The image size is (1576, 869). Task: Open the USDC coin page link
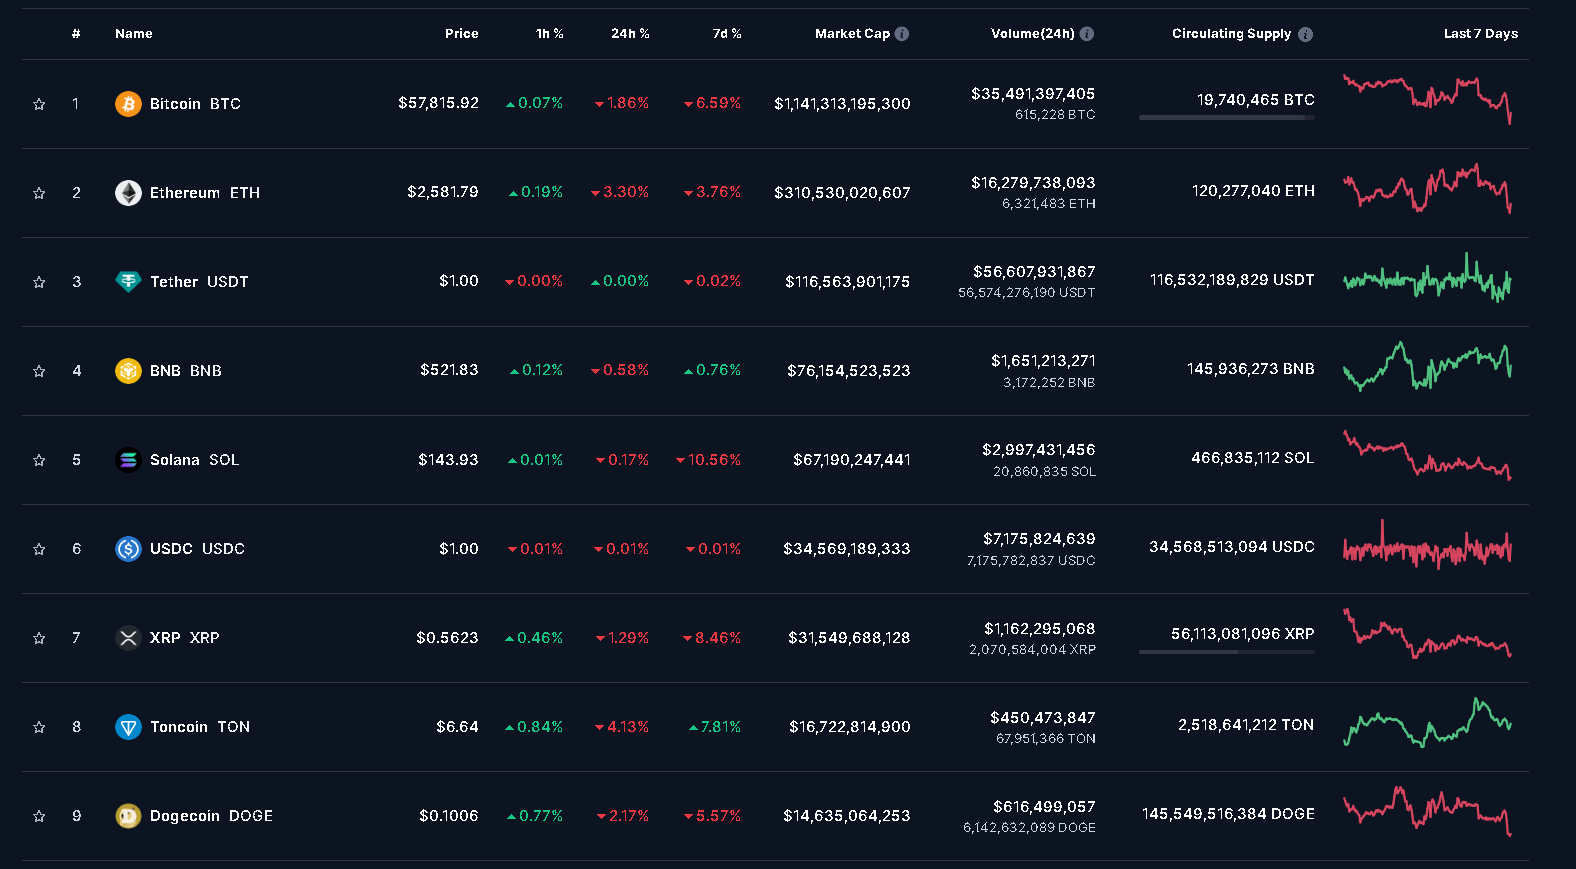(x=197, y=549)
